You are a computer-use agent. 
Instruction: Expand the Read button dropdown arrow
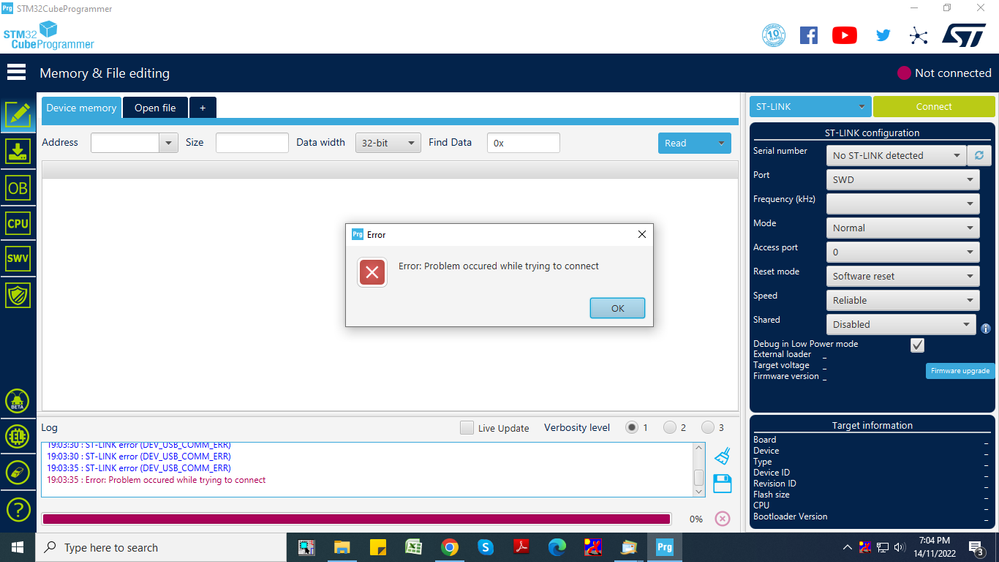pyautogui.click(x=721, y=143)
